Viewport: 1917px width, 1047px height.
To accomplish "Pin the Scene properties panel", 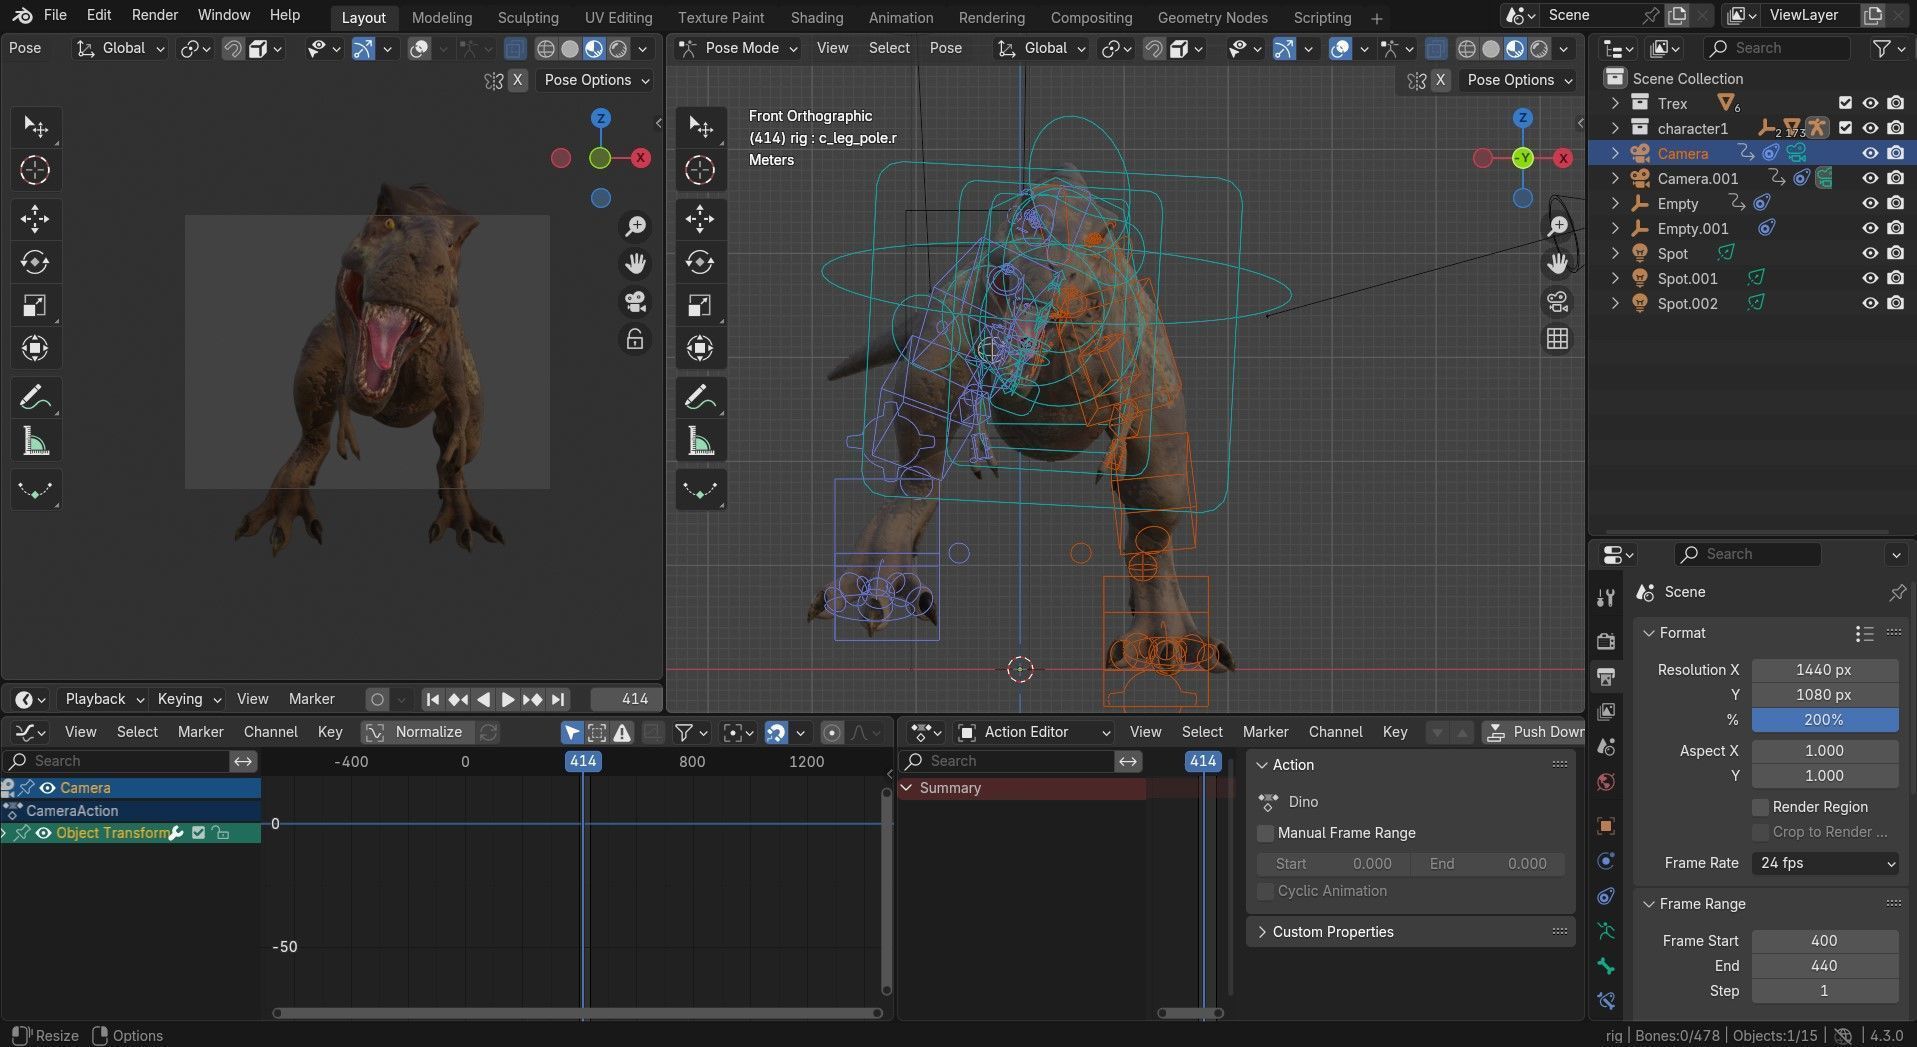I will pos(1897,592).
